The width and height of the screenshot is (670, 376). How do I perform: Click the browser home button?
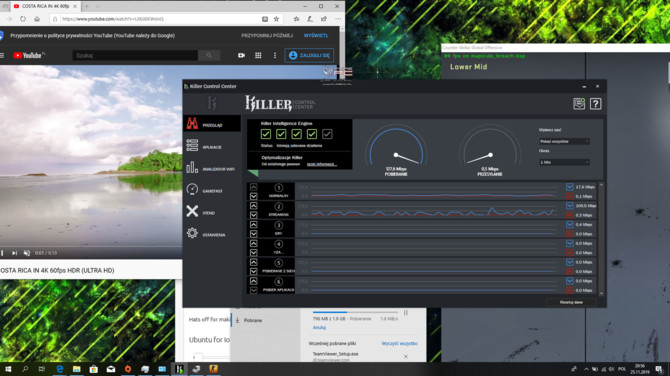coord(37,19)
